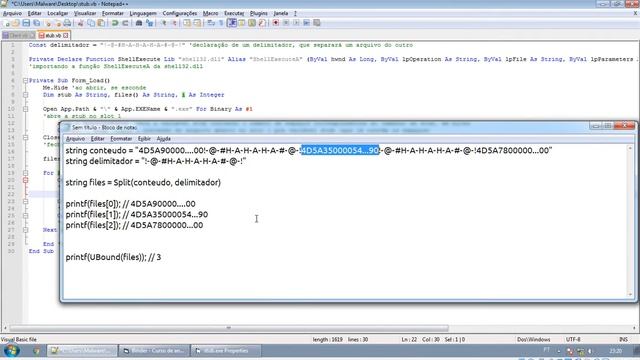
Task: Click the Print toolbar icon
Action: 67,23
